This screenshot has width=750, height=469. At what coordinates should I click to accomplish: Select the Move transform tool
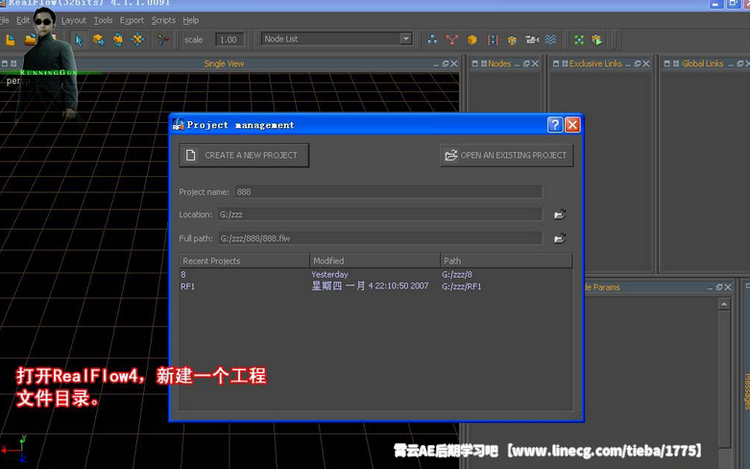coord(99,40)
